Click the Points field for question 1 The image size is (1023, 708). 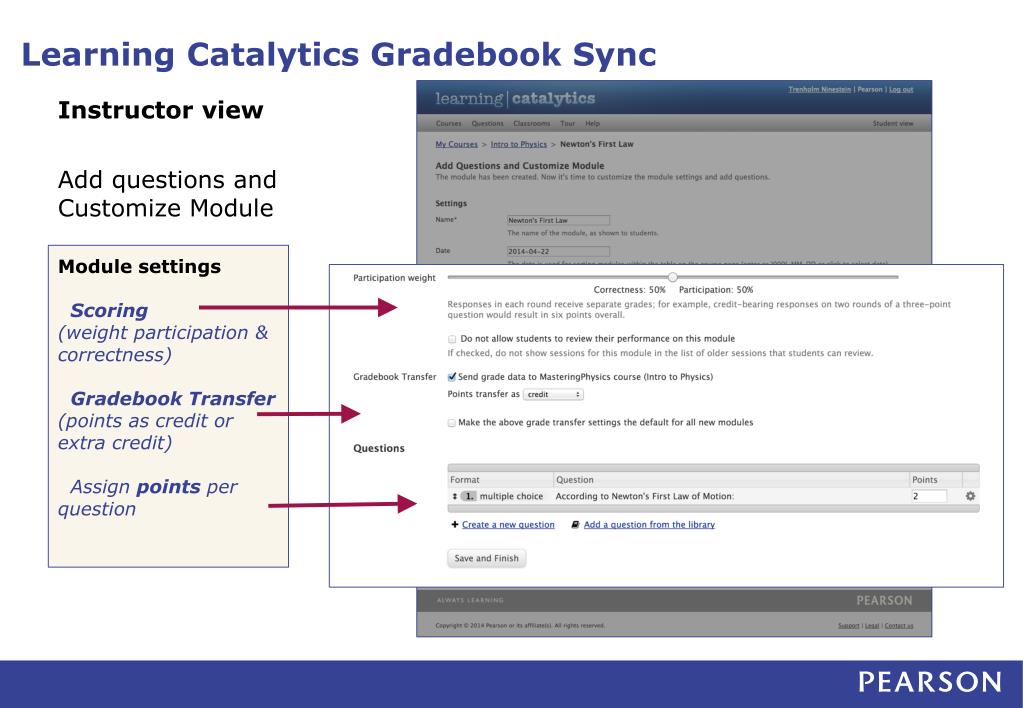tap(929, 496)
